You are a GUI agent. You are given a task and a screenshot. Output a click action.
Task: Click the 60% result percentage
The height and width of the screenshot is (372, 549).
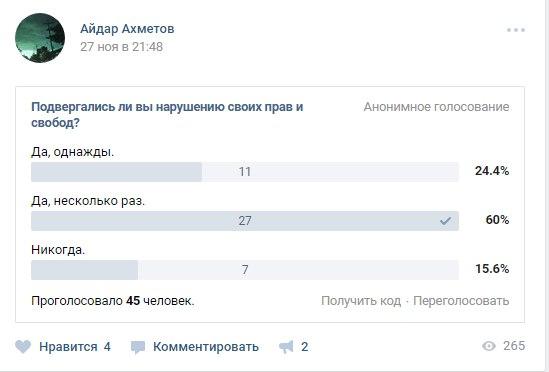pyautogui.click(x=497, y=220)
